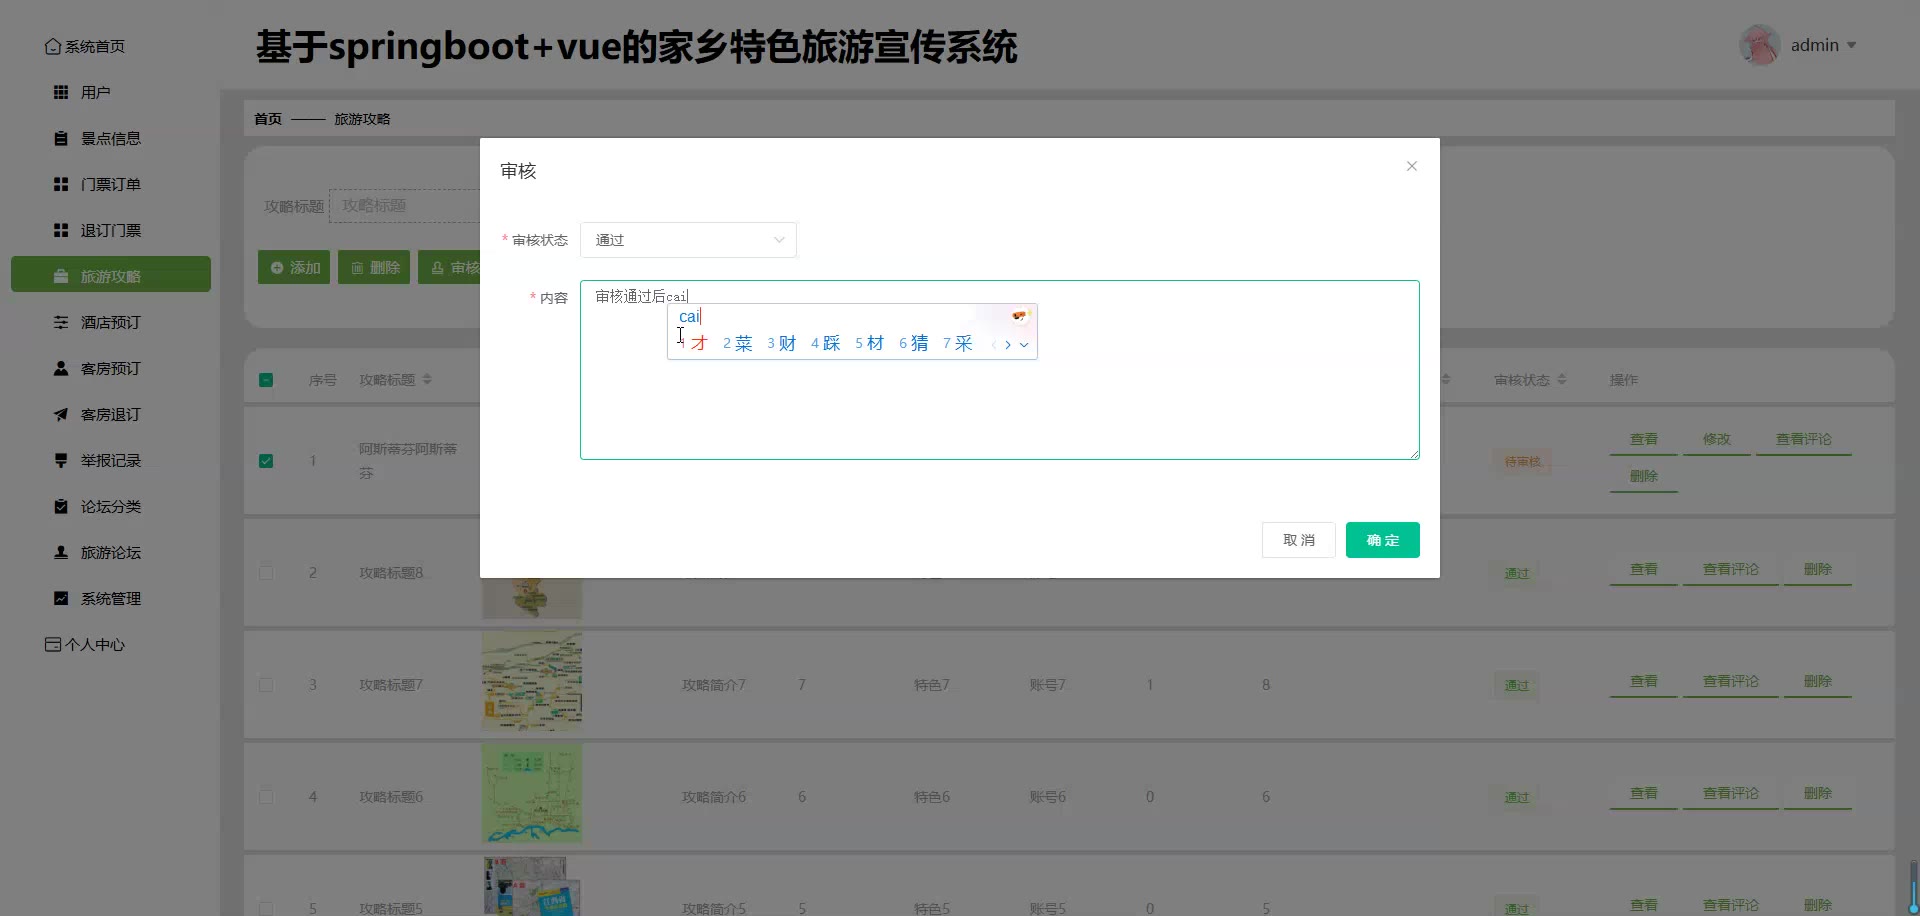1920x916 pixels.
Task: Open the 审核状态 dropdown showing 通过
Action: point(688,240)
